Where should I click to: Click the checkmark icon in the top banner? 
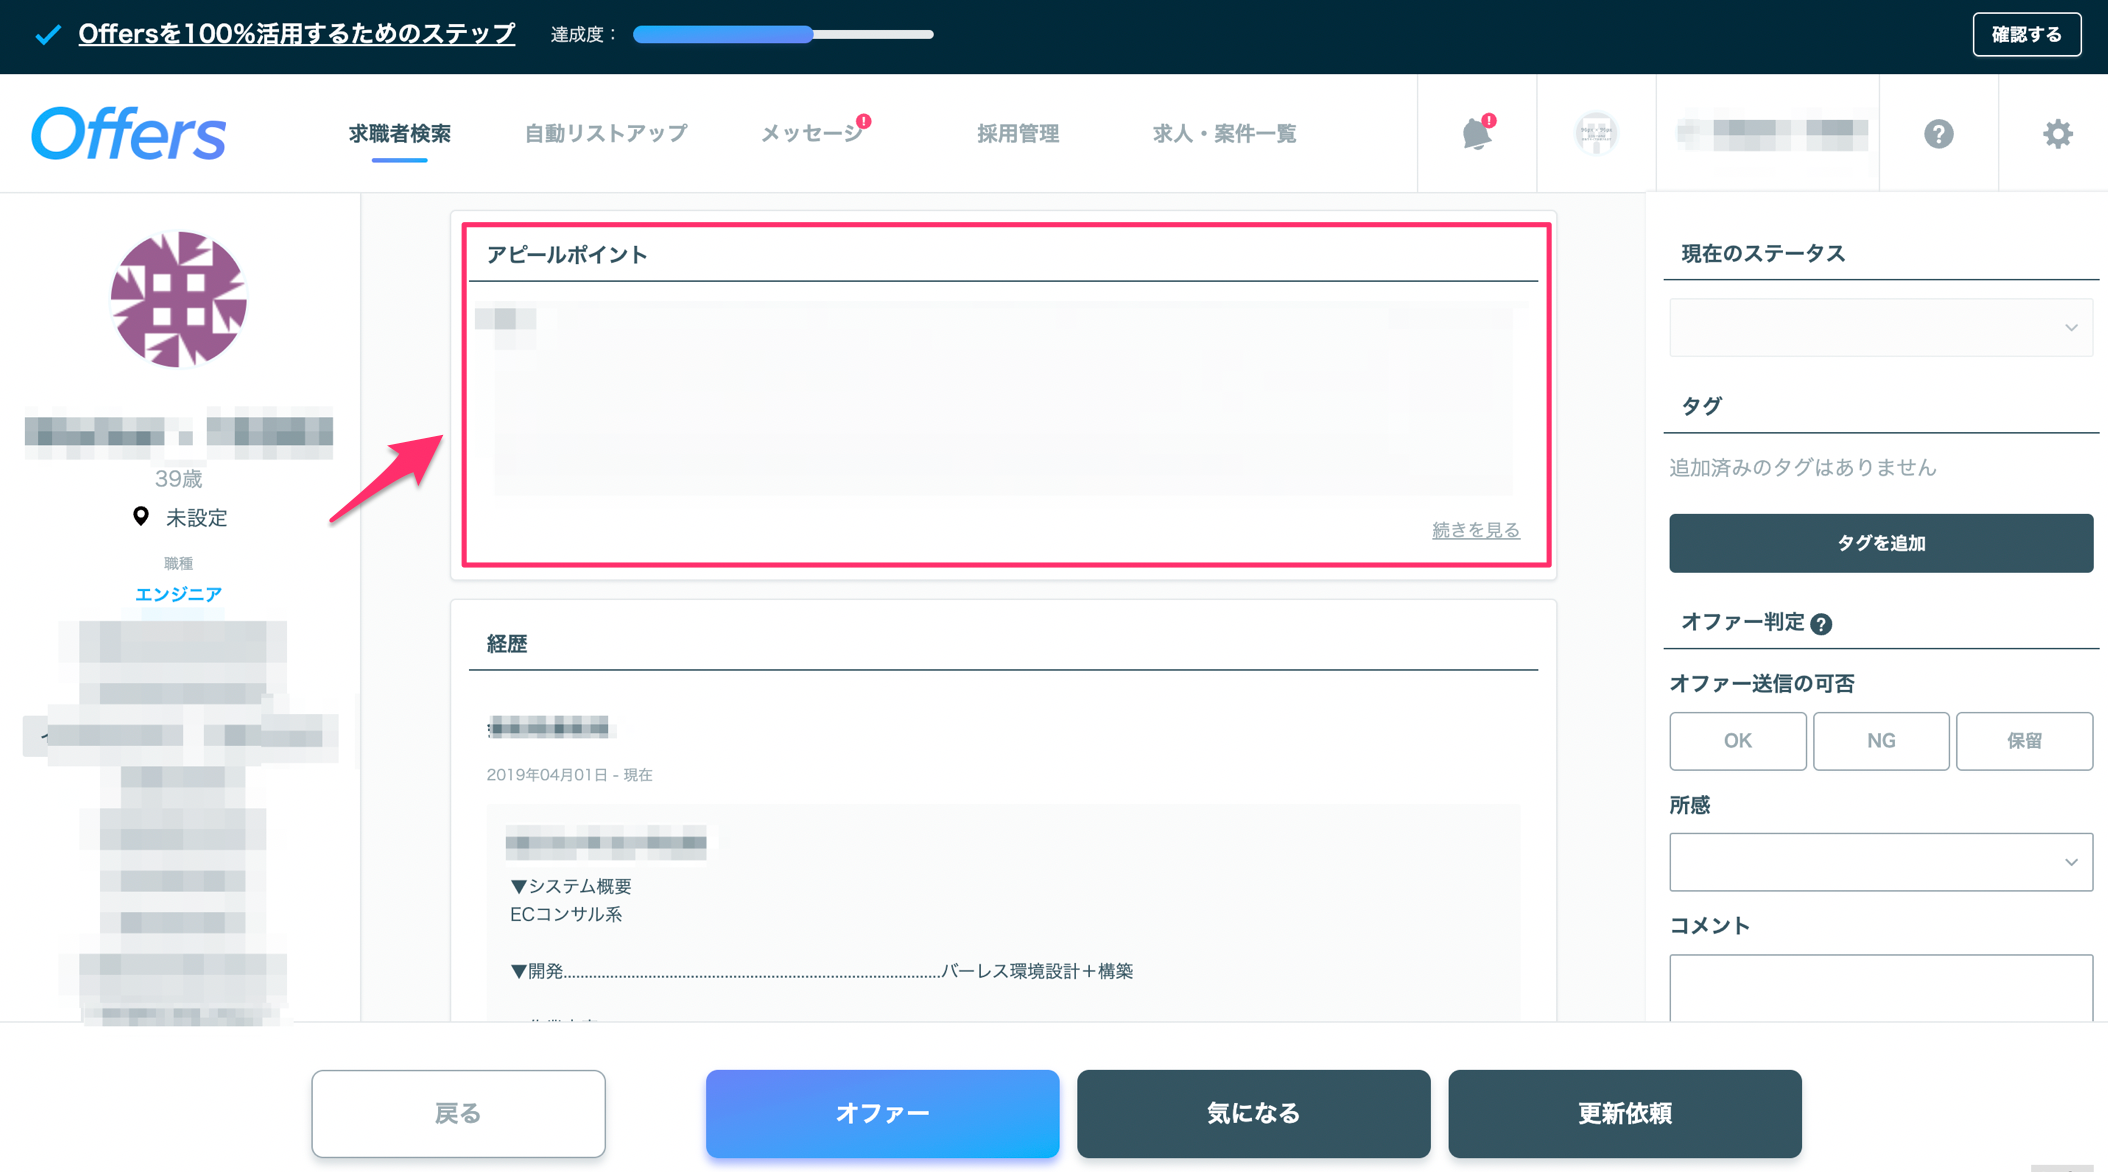(47, 35)
